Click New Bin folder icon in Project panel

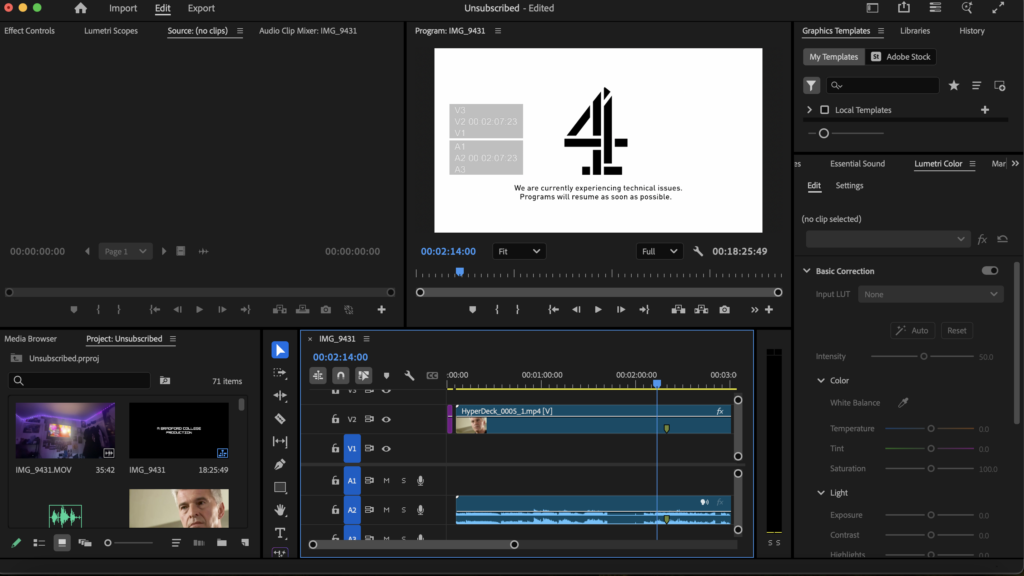coord(222,543)
